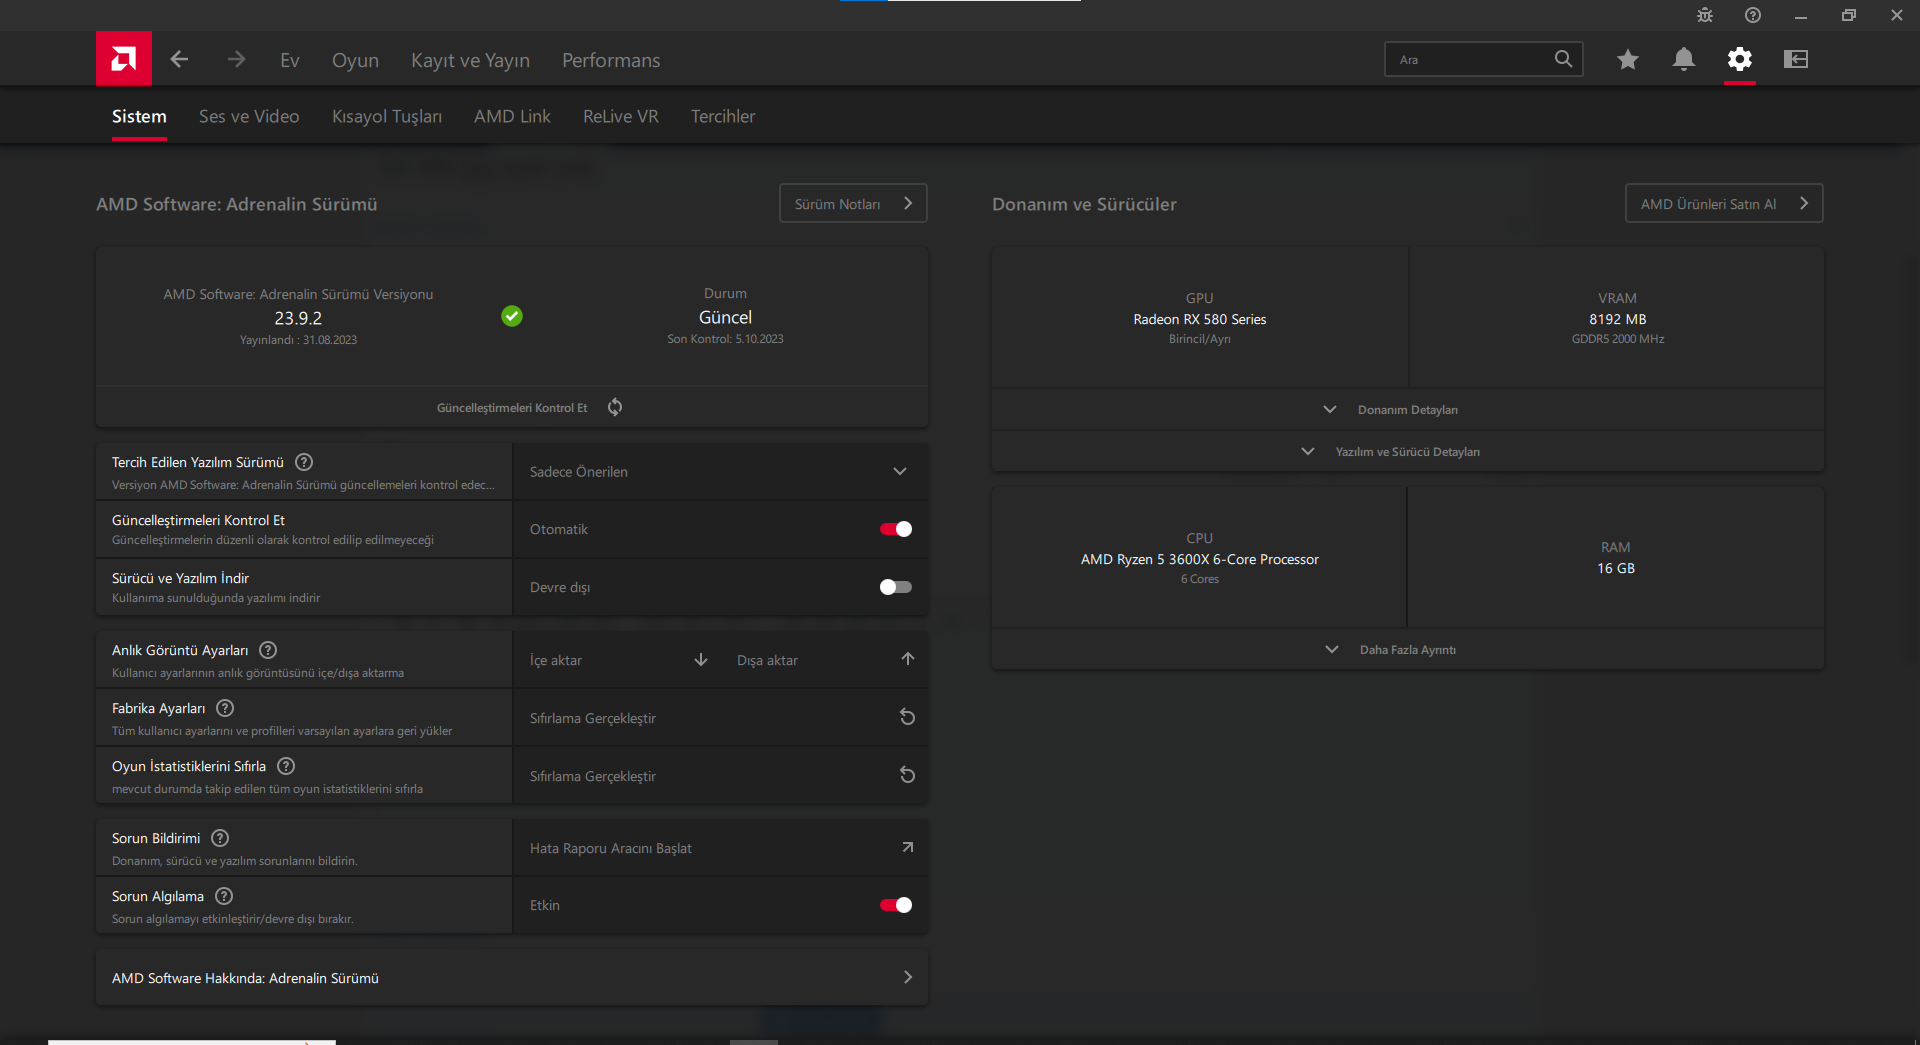This screenshot has width=1920, height=1045.
Task: Show help for Anlık Görüntü Ayarları
Action: [268, 650]
